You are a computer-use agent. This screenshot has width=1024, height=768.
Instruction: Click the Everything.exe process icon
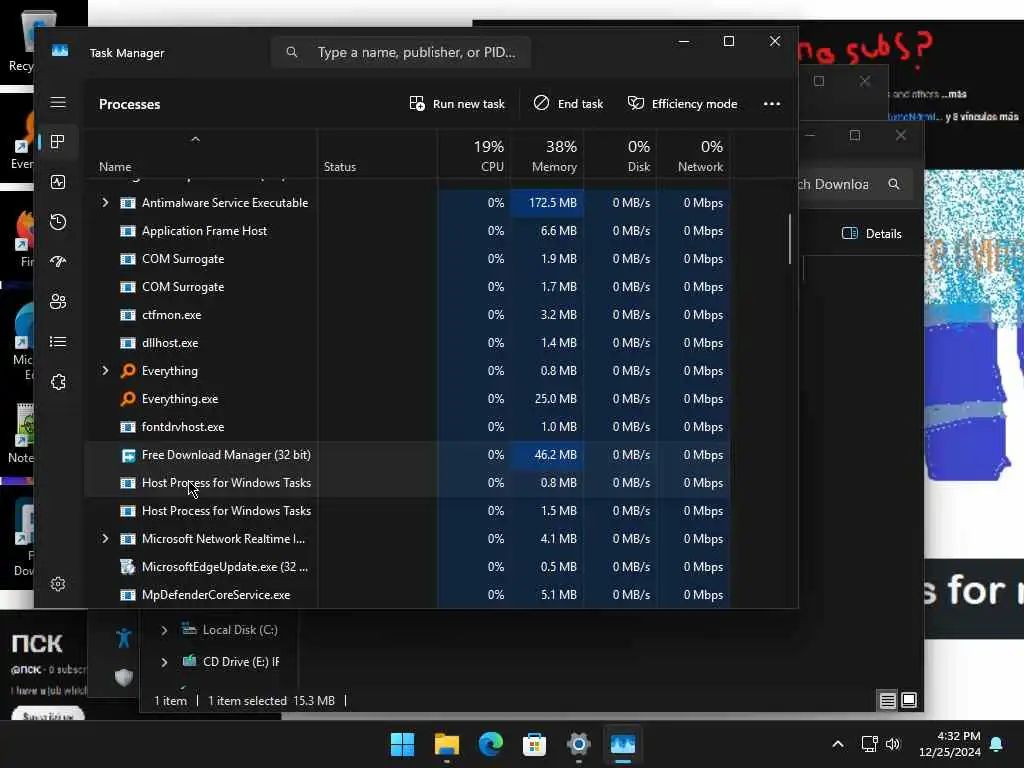click(x=128, y=399)
